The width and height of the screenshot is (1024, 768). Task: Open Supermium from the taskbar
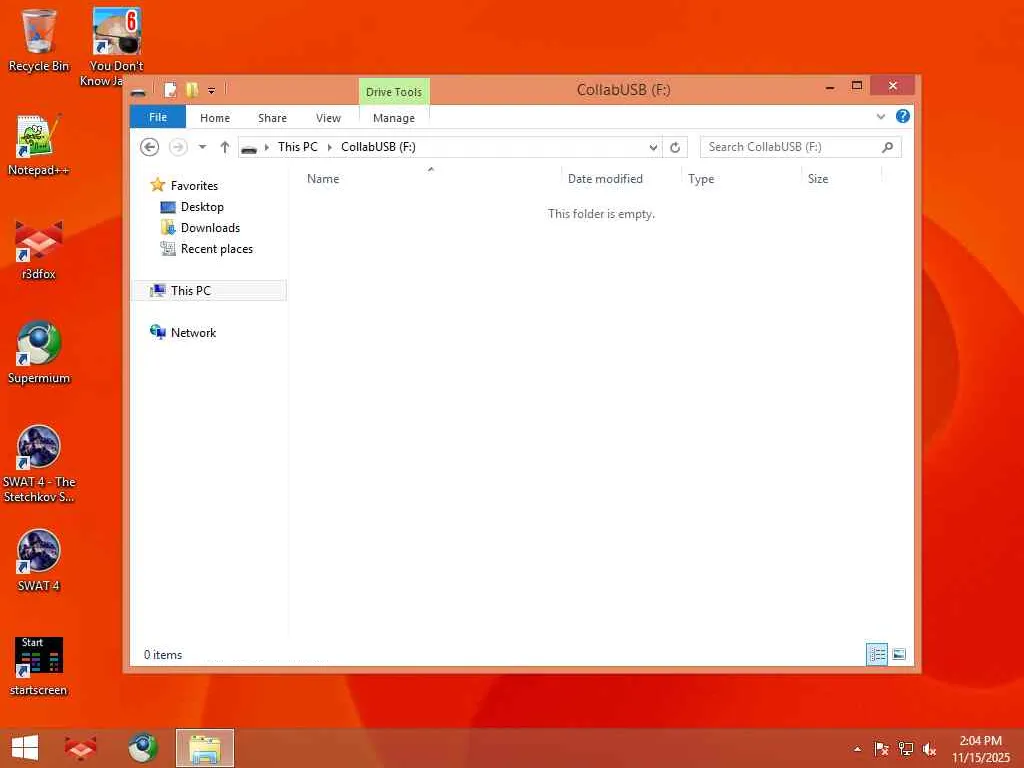142,748
